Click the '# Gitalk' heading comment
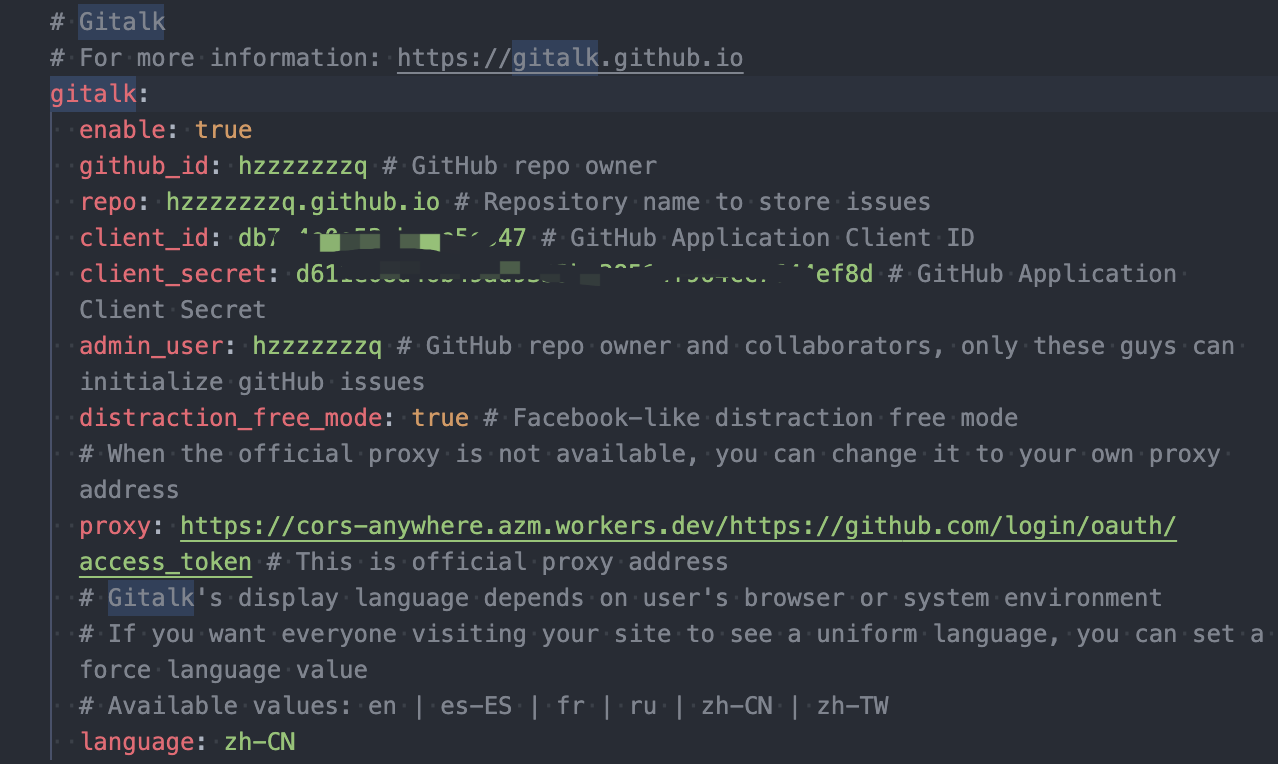 pyautogui.click(x=108, y=21)
